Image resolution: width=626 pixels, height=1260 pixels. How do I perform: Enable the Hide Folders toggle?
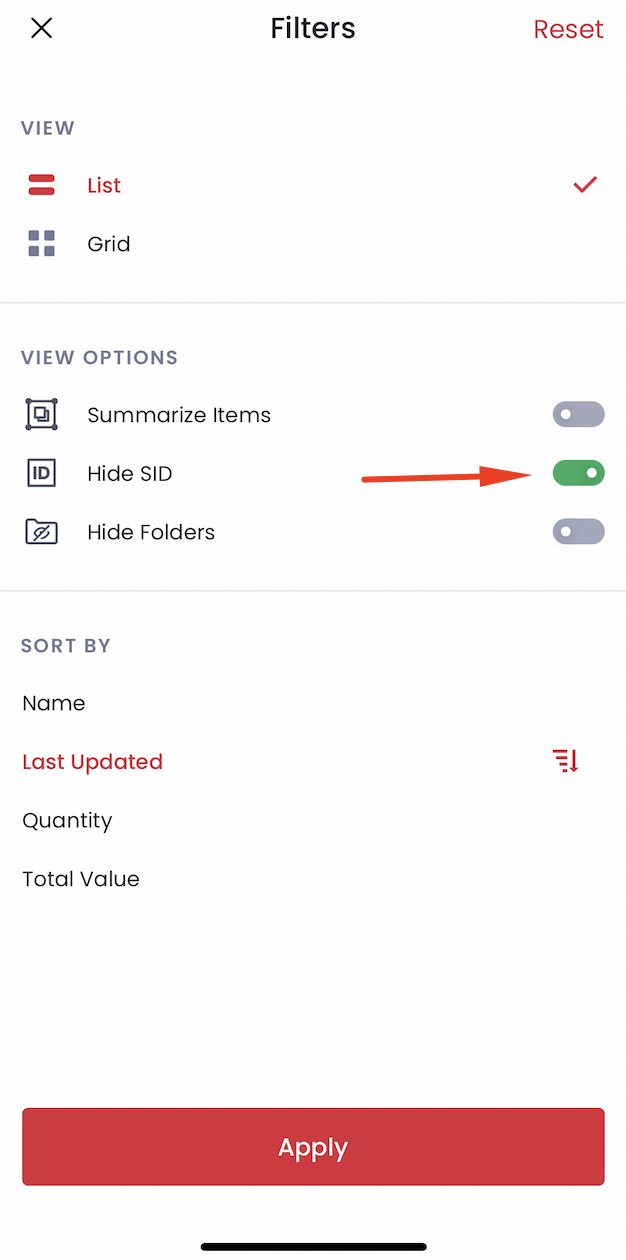coord(579,531)
